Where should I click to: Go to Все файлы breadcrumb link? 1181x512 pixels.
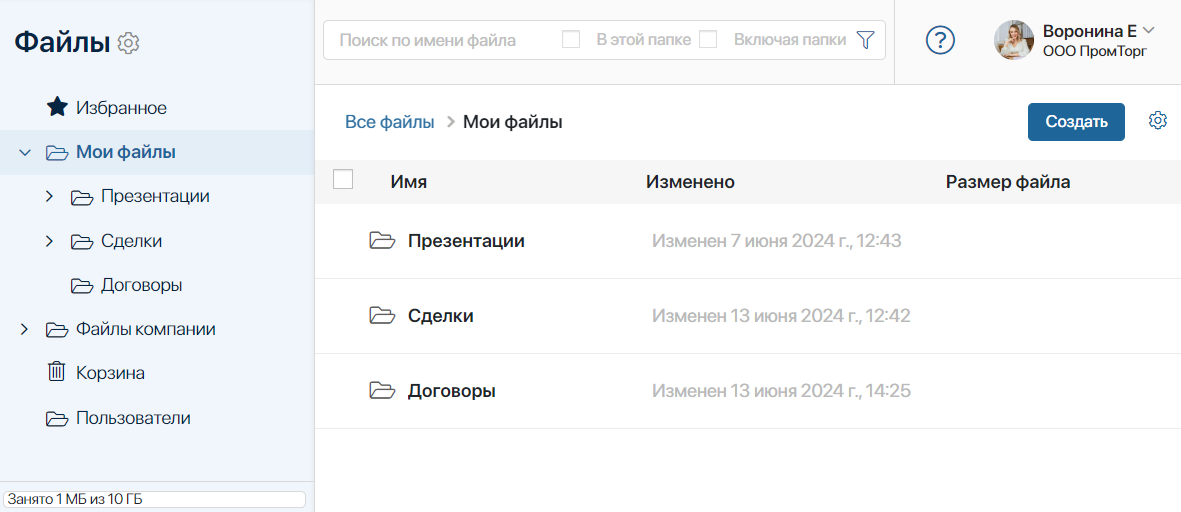pyautogui.click(x=389, y=122)
